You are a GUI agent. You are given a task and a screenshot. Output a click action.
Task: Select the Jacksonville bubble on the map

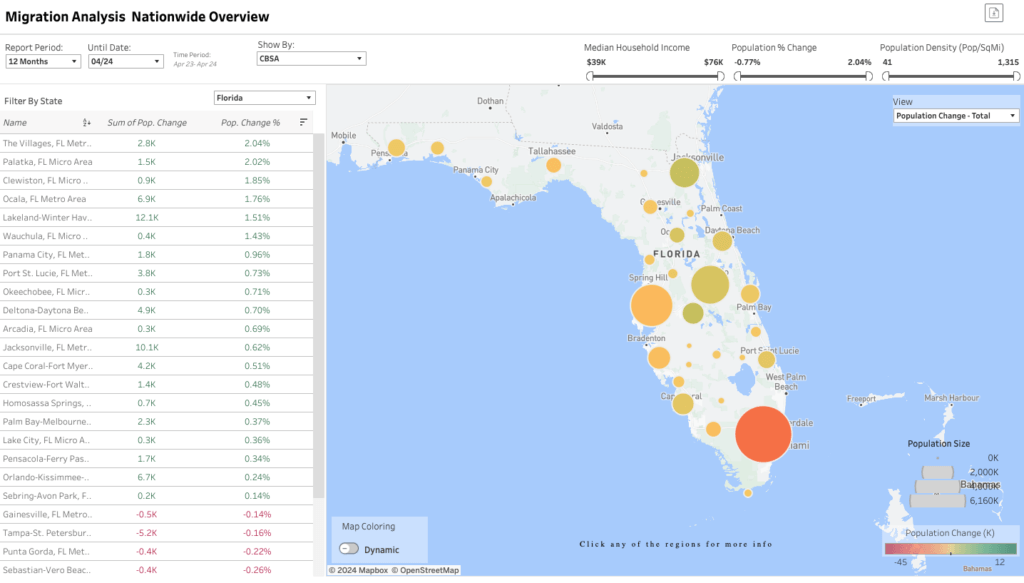click(x=684, y=173)
